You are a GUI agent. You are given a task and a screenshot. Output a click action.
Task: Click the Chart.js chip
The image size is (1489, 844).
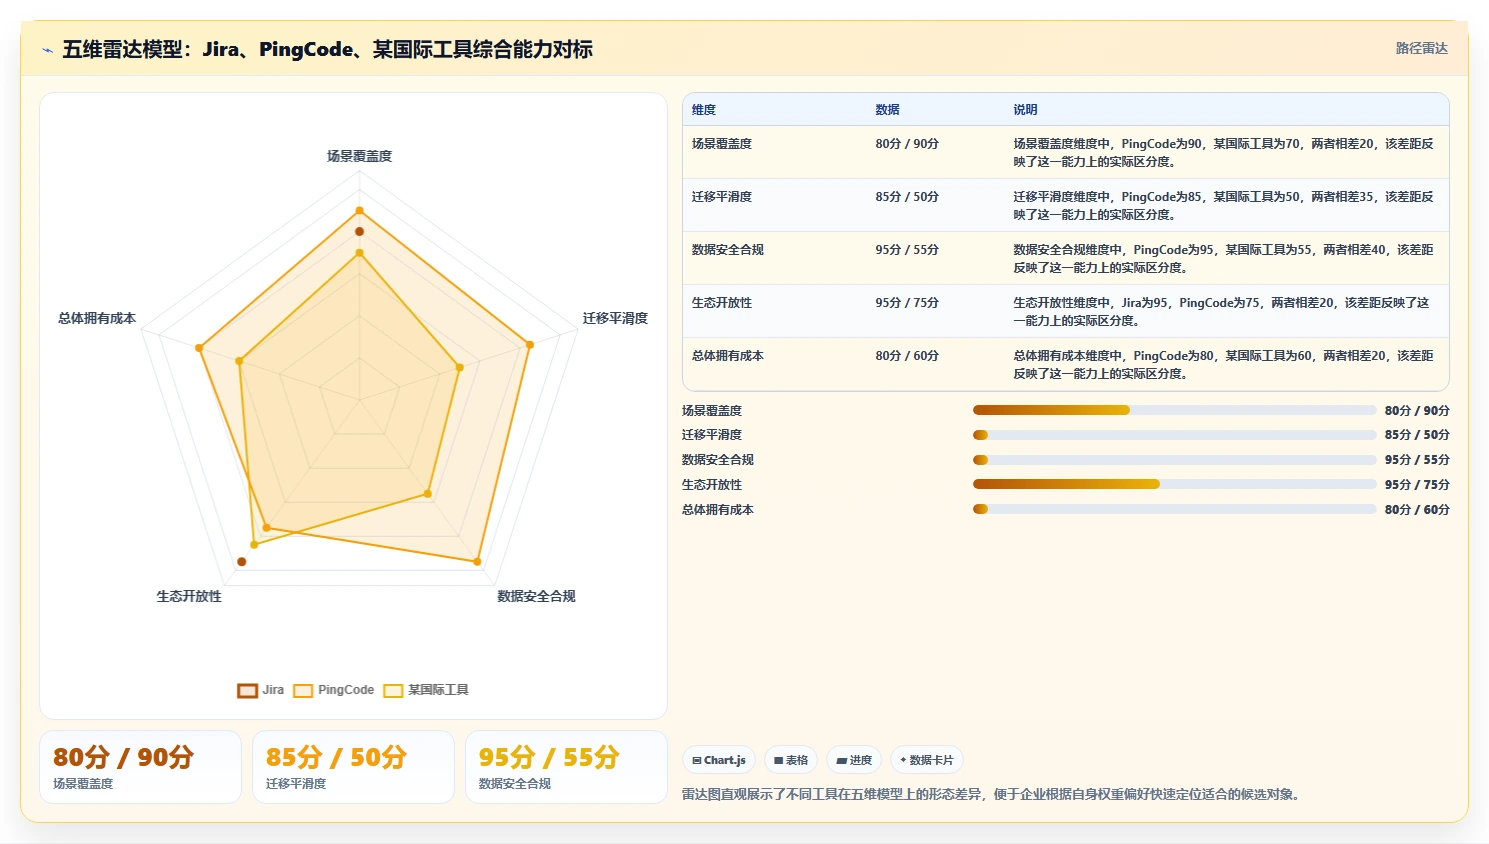[719, 760]
